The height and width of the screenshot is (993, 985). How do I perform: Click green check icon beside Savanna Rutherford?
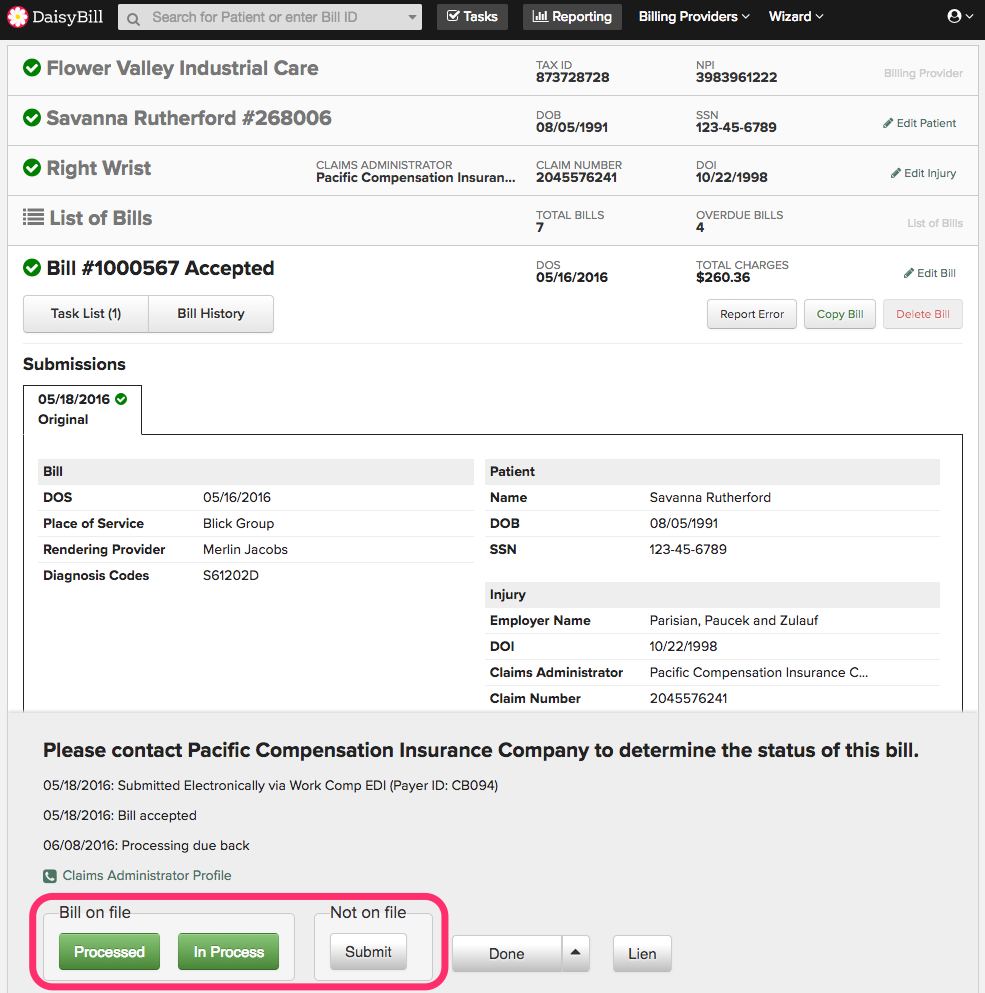point(32,118)
